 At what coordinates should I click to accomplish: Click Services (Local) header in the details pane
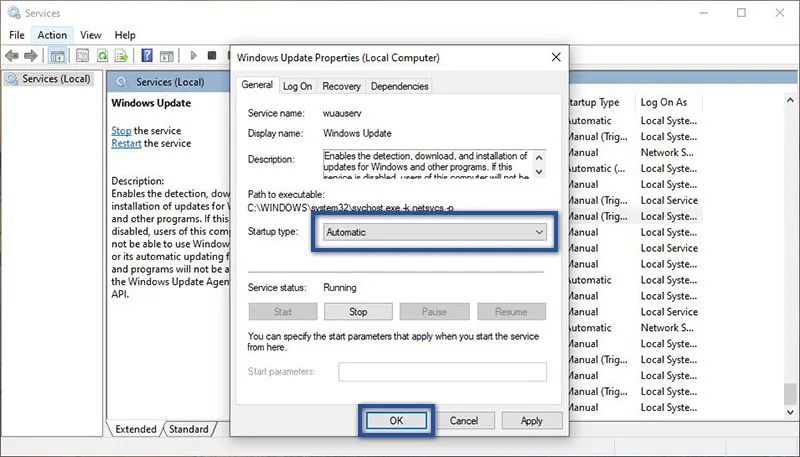click(x=170, y=82)
